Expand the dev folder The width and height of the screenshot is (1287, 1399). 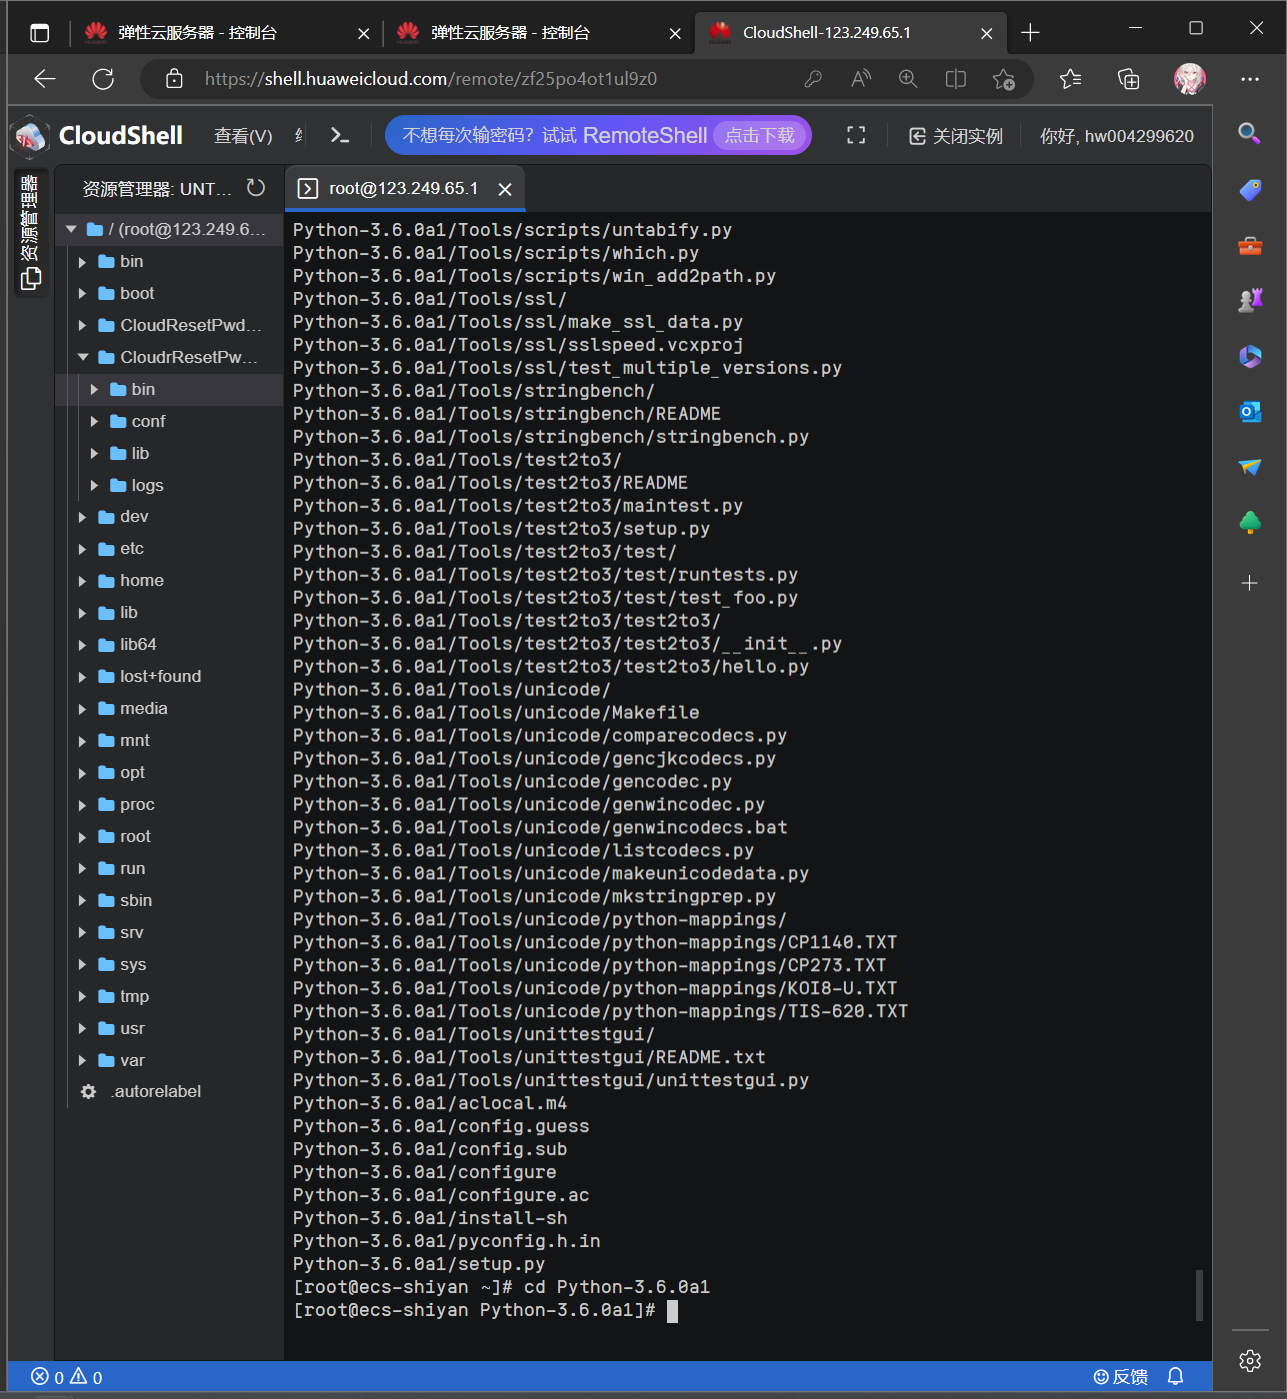point(83,517)
